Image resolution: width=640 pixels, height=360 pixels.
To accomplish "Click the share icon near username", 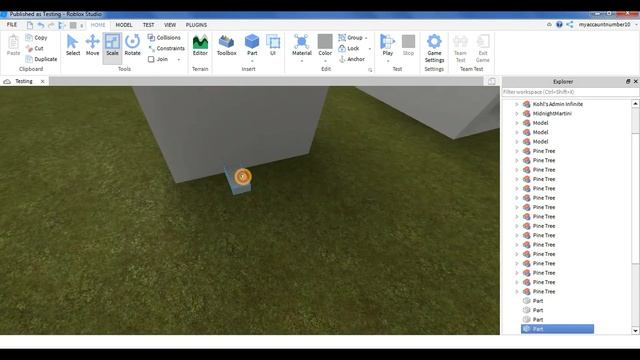I will pos(570,24).
